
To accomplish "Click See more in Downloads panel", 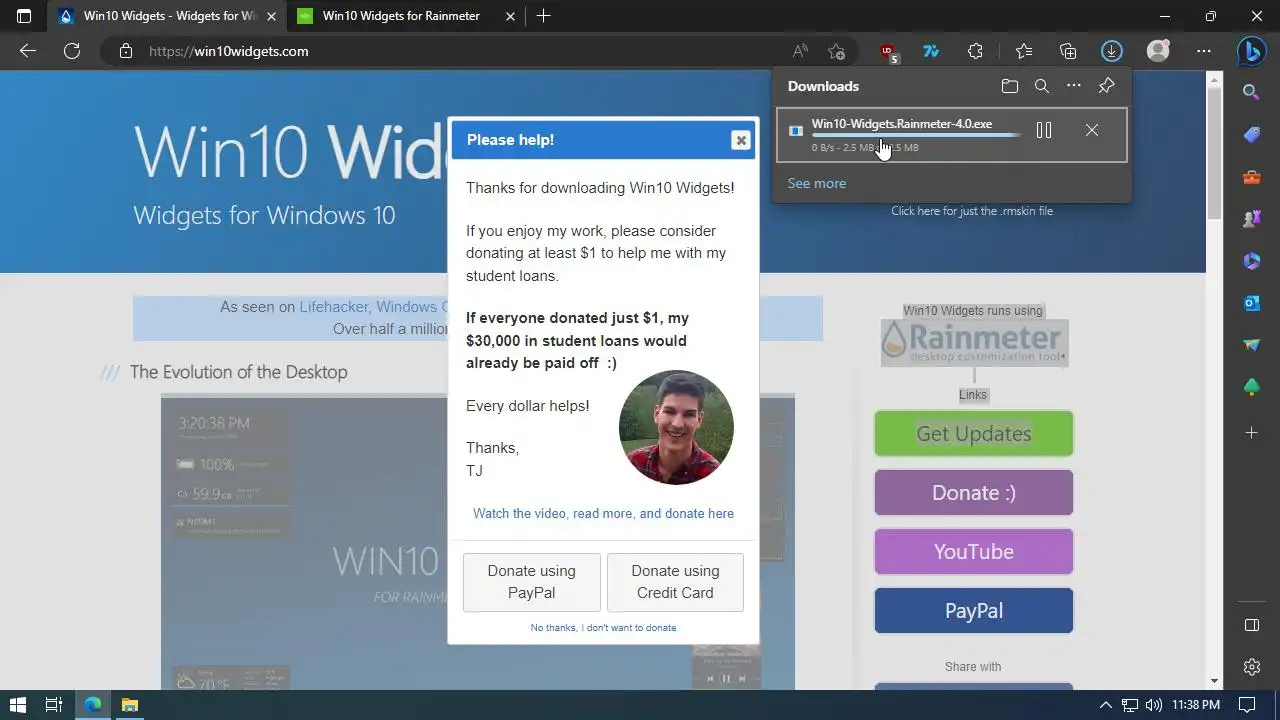I will tap(817, 183).
